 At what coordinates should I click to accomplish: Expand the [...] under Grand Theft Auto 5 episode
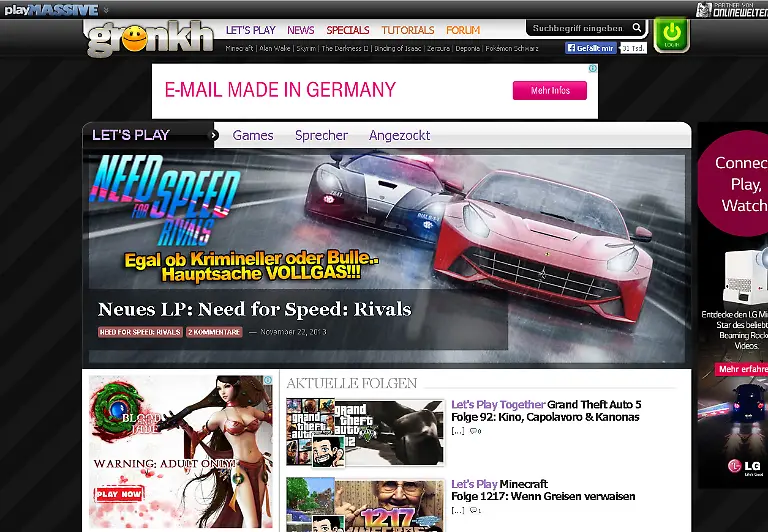tap(457, 431)
